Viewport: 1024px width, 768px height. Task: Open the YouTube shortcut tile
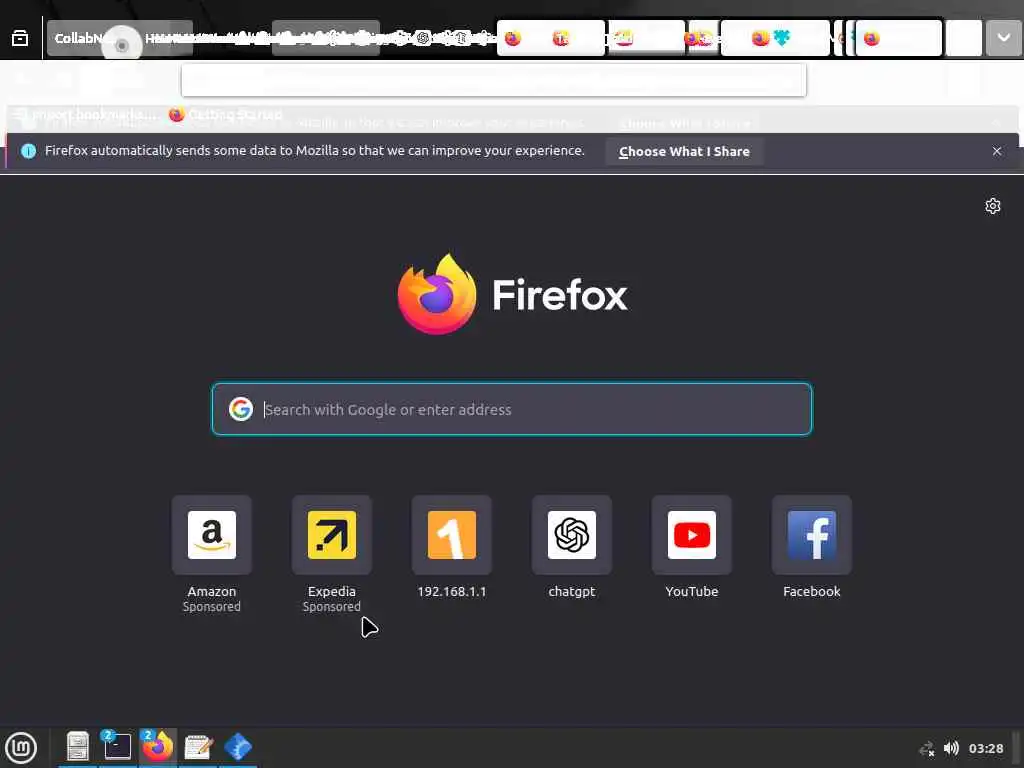tap(692, 535)
